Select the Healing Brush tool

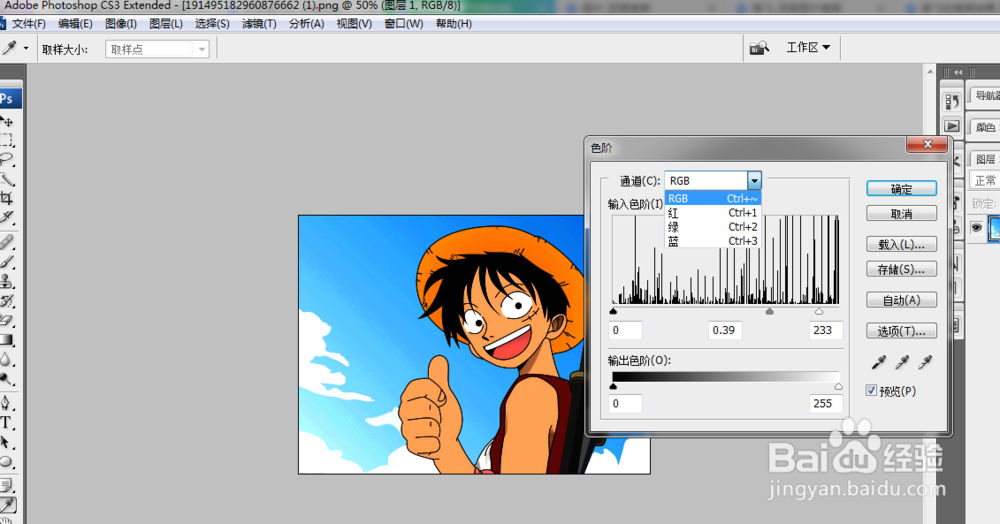7,242
